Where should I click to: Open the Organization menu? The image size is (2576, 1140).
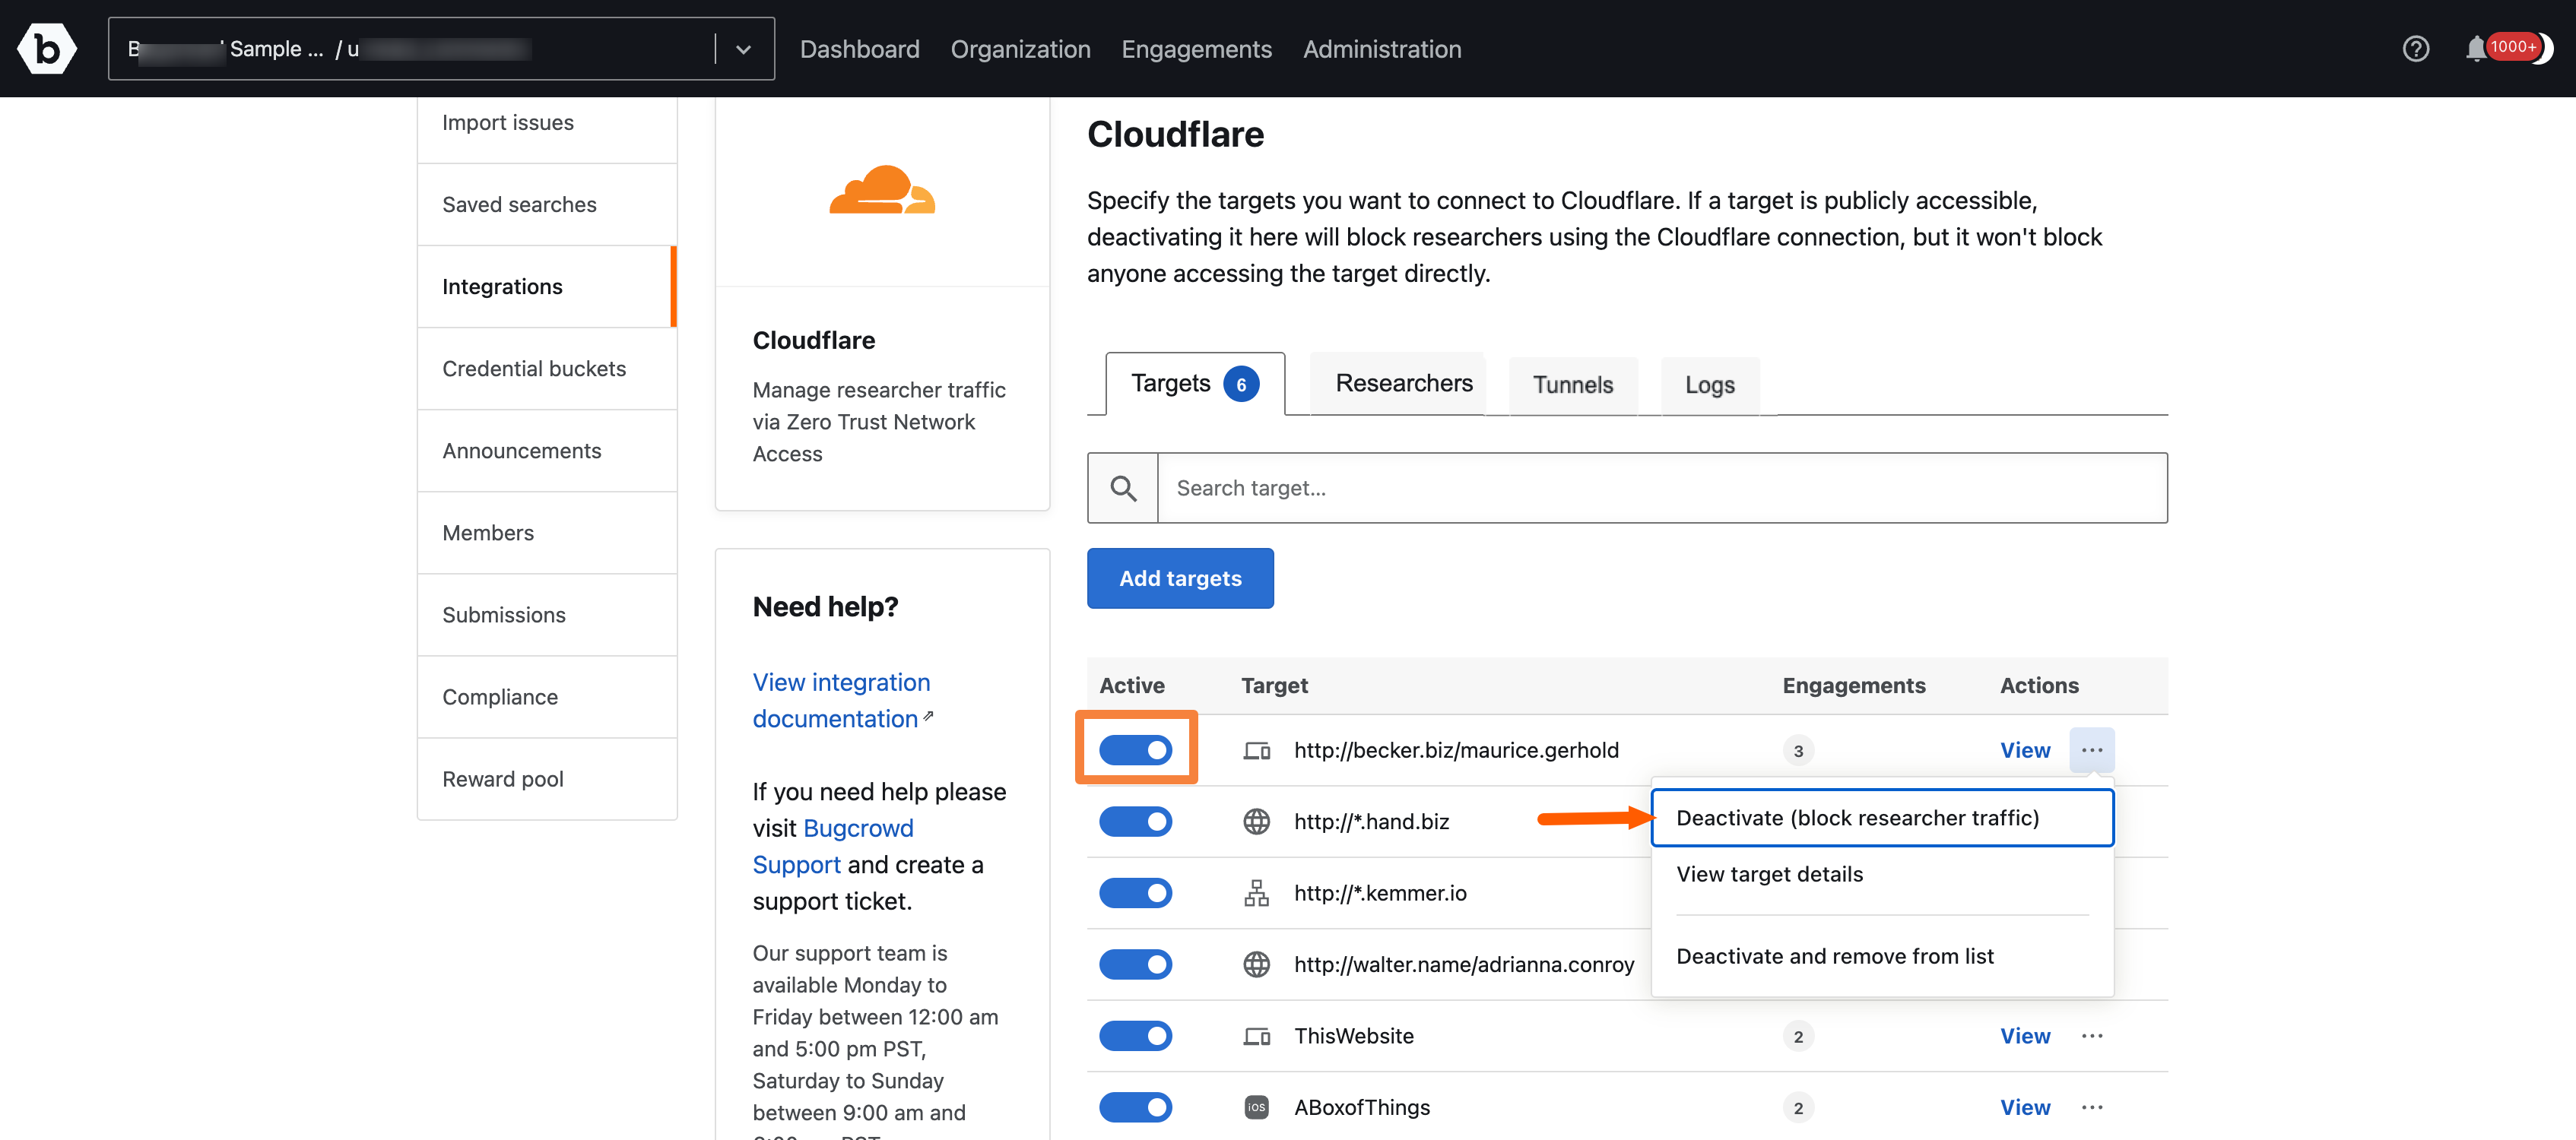[1020, 49]
